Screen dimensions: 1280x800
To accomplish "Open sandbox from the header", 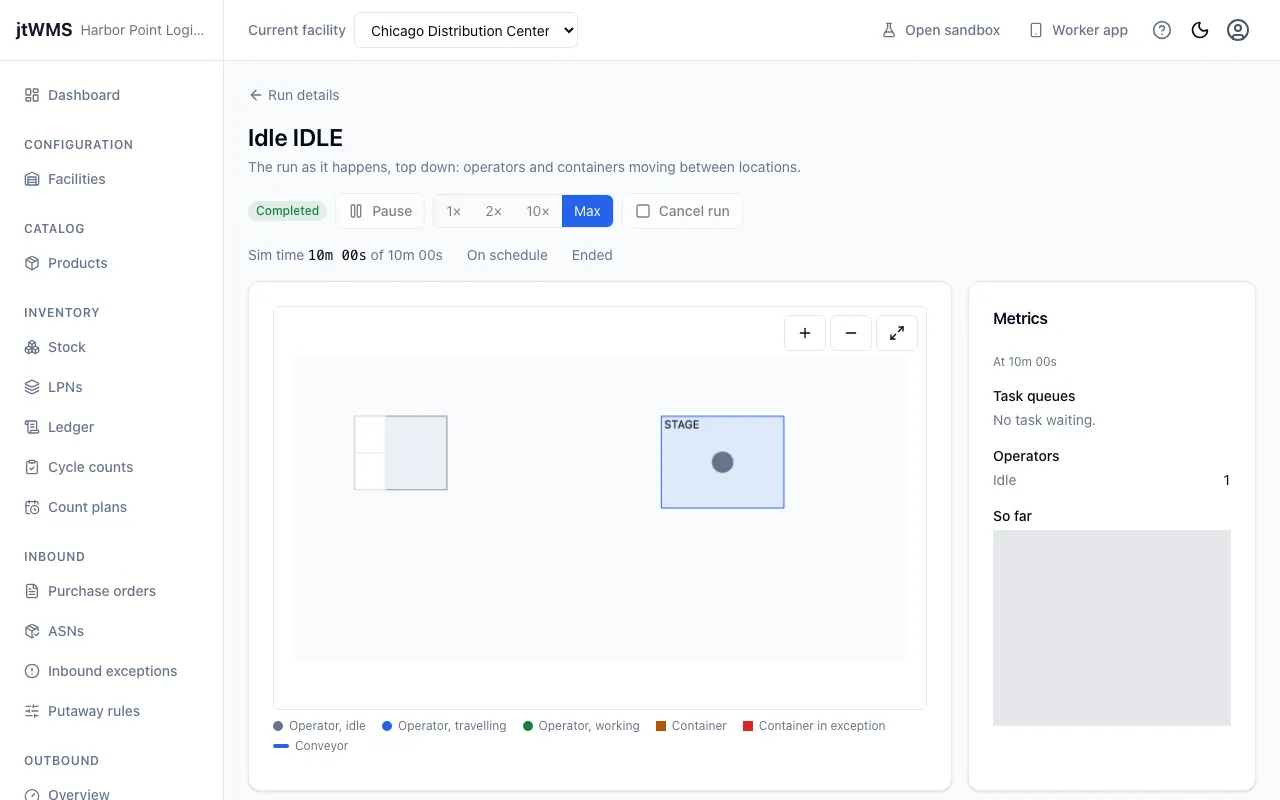I will point(940,30).
